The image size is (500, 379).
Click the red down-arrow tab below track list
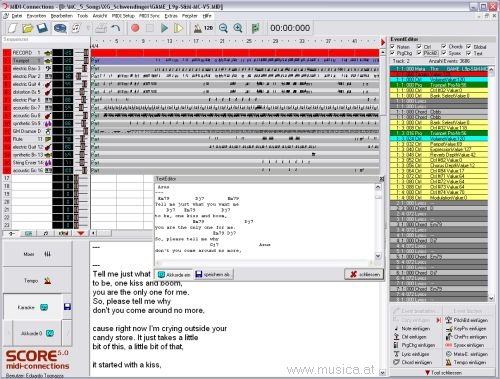80,233
